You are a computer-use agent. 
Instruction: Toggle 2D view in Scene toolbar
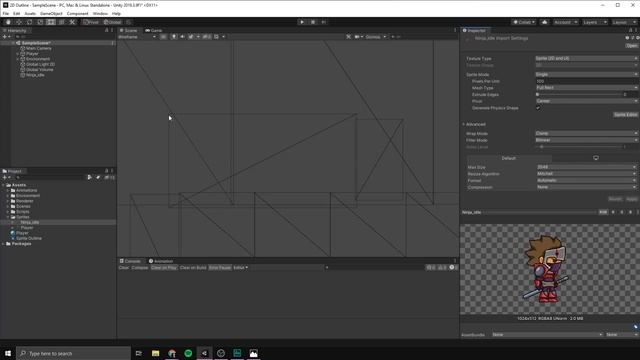click(x=163, y=37)
